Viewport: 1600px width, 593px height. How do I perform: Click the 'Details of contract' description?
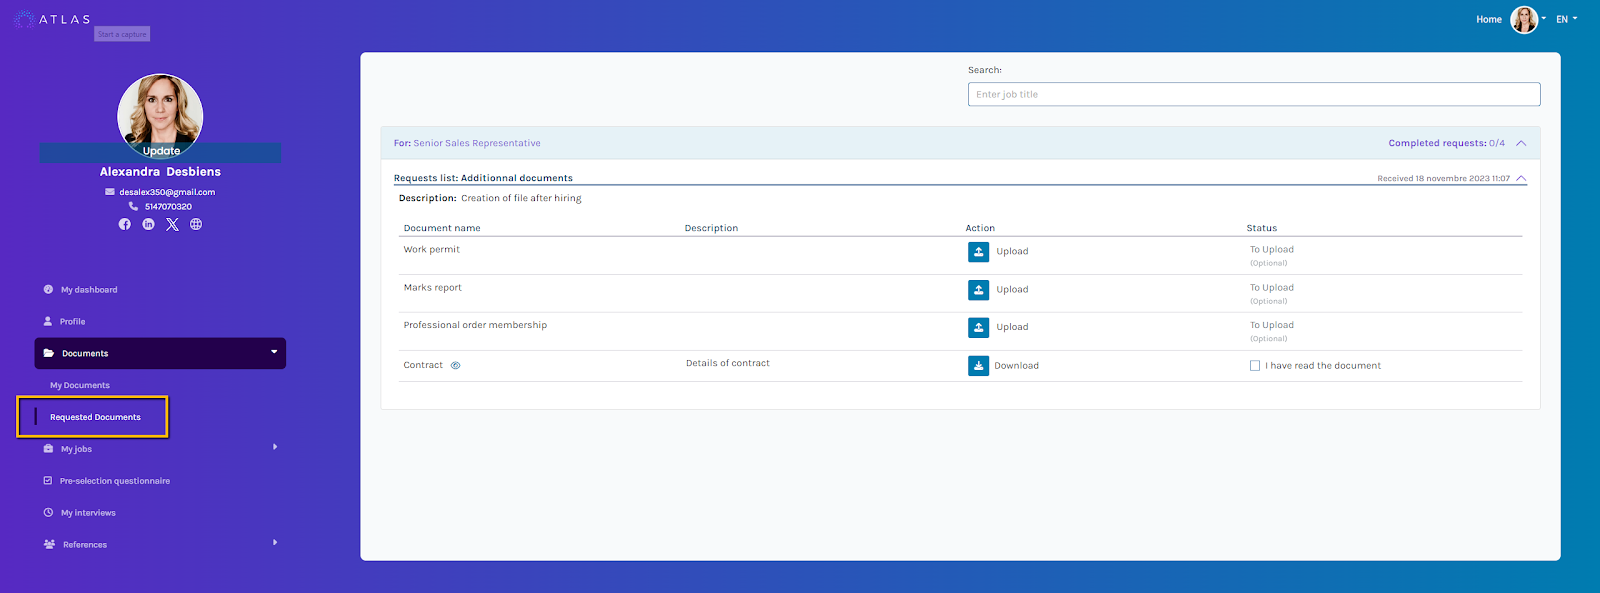tap(728, 363)
